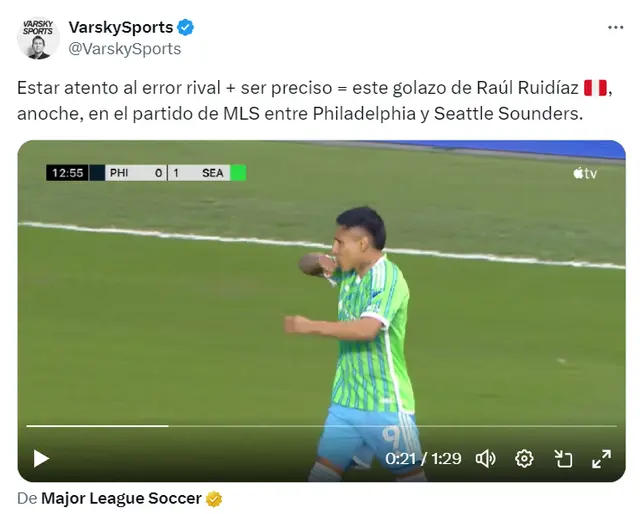Viewport: 640px width, 514px height.
Task: Play the Ruidíaz goal video
Action: [x=41, y=458]
